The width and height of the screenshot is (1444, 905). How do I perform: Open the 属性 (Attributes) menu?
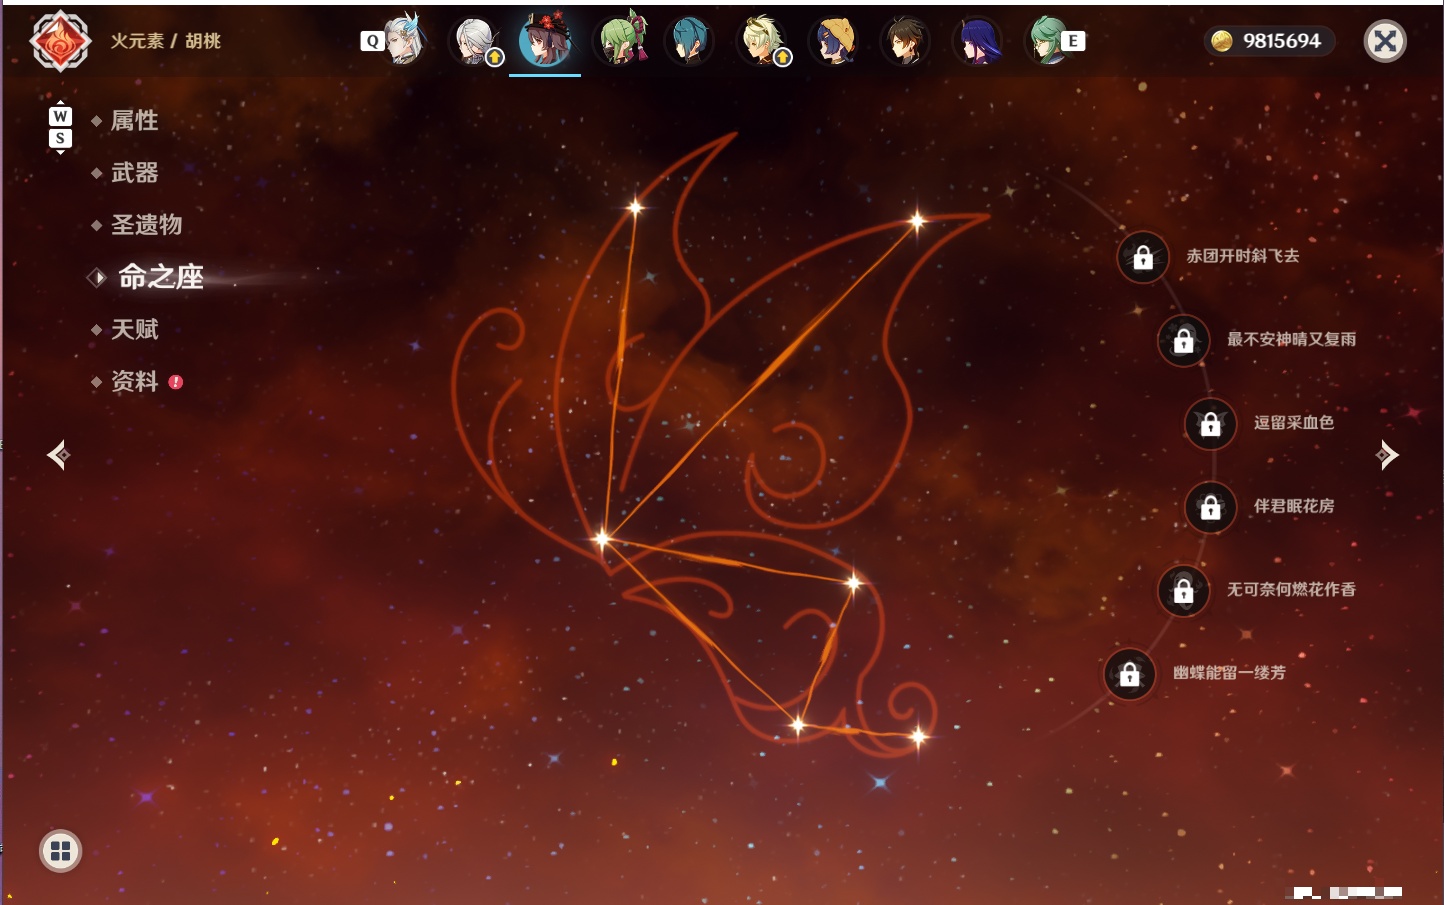tap(135, 121)
